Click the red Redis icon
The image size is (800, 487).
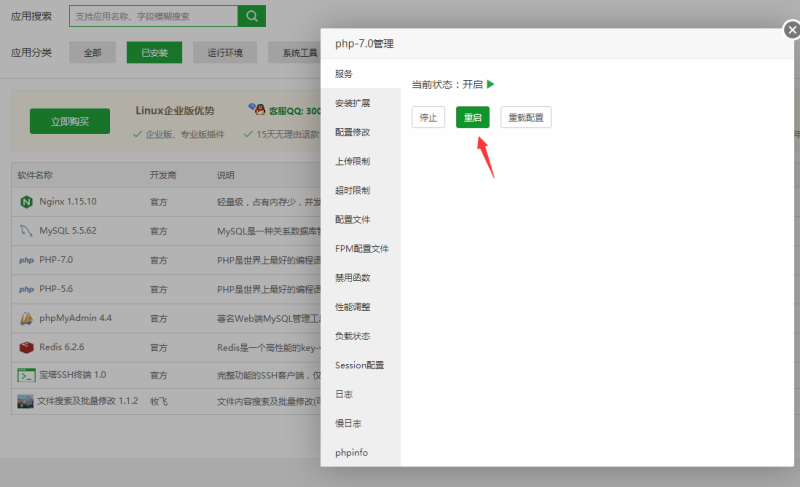coord(26,347)
